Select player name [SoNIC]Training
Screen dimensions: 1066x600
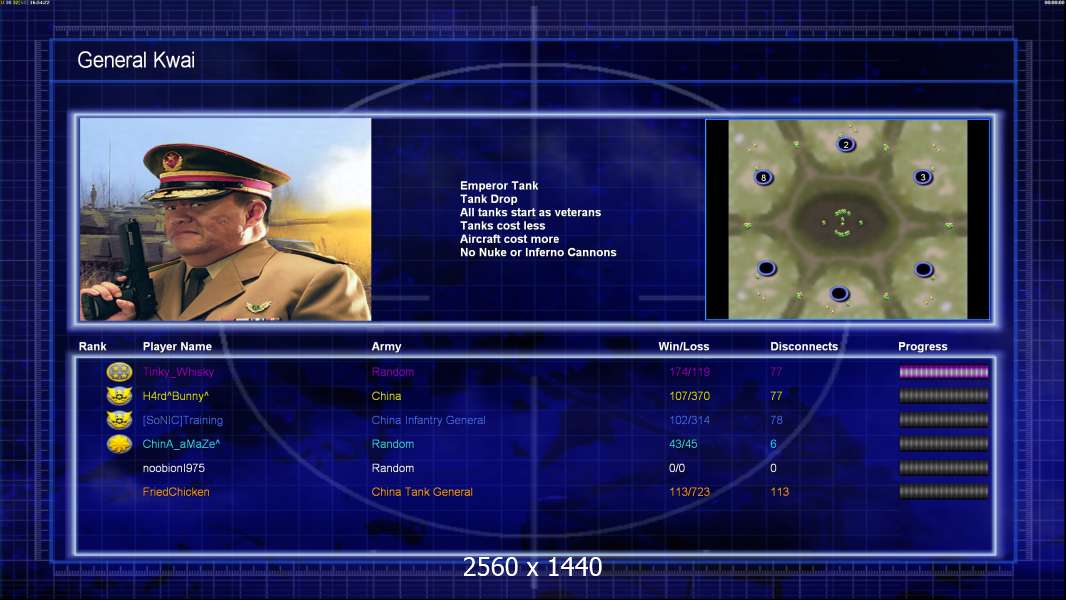pos(182,420)
